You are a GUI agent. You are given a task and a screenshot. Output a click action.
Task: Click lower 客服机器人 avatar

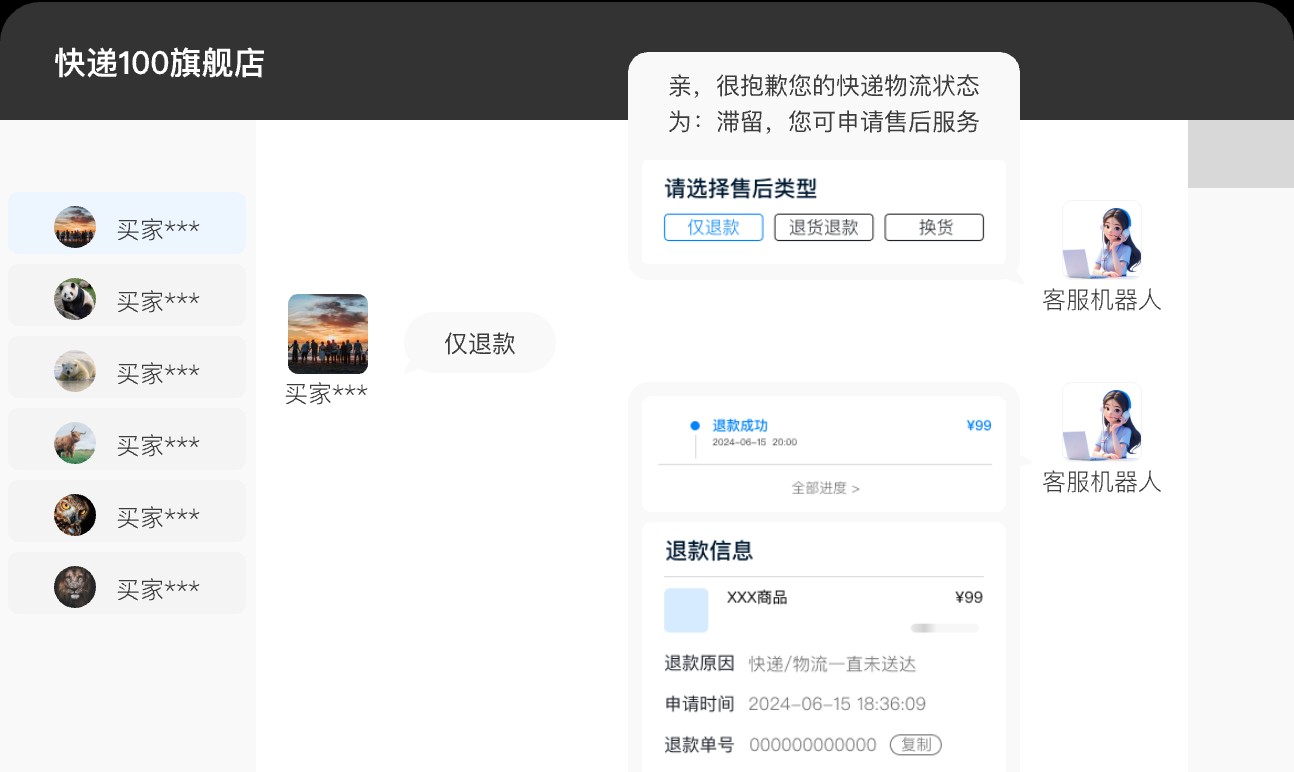[x=1102, y=422]
